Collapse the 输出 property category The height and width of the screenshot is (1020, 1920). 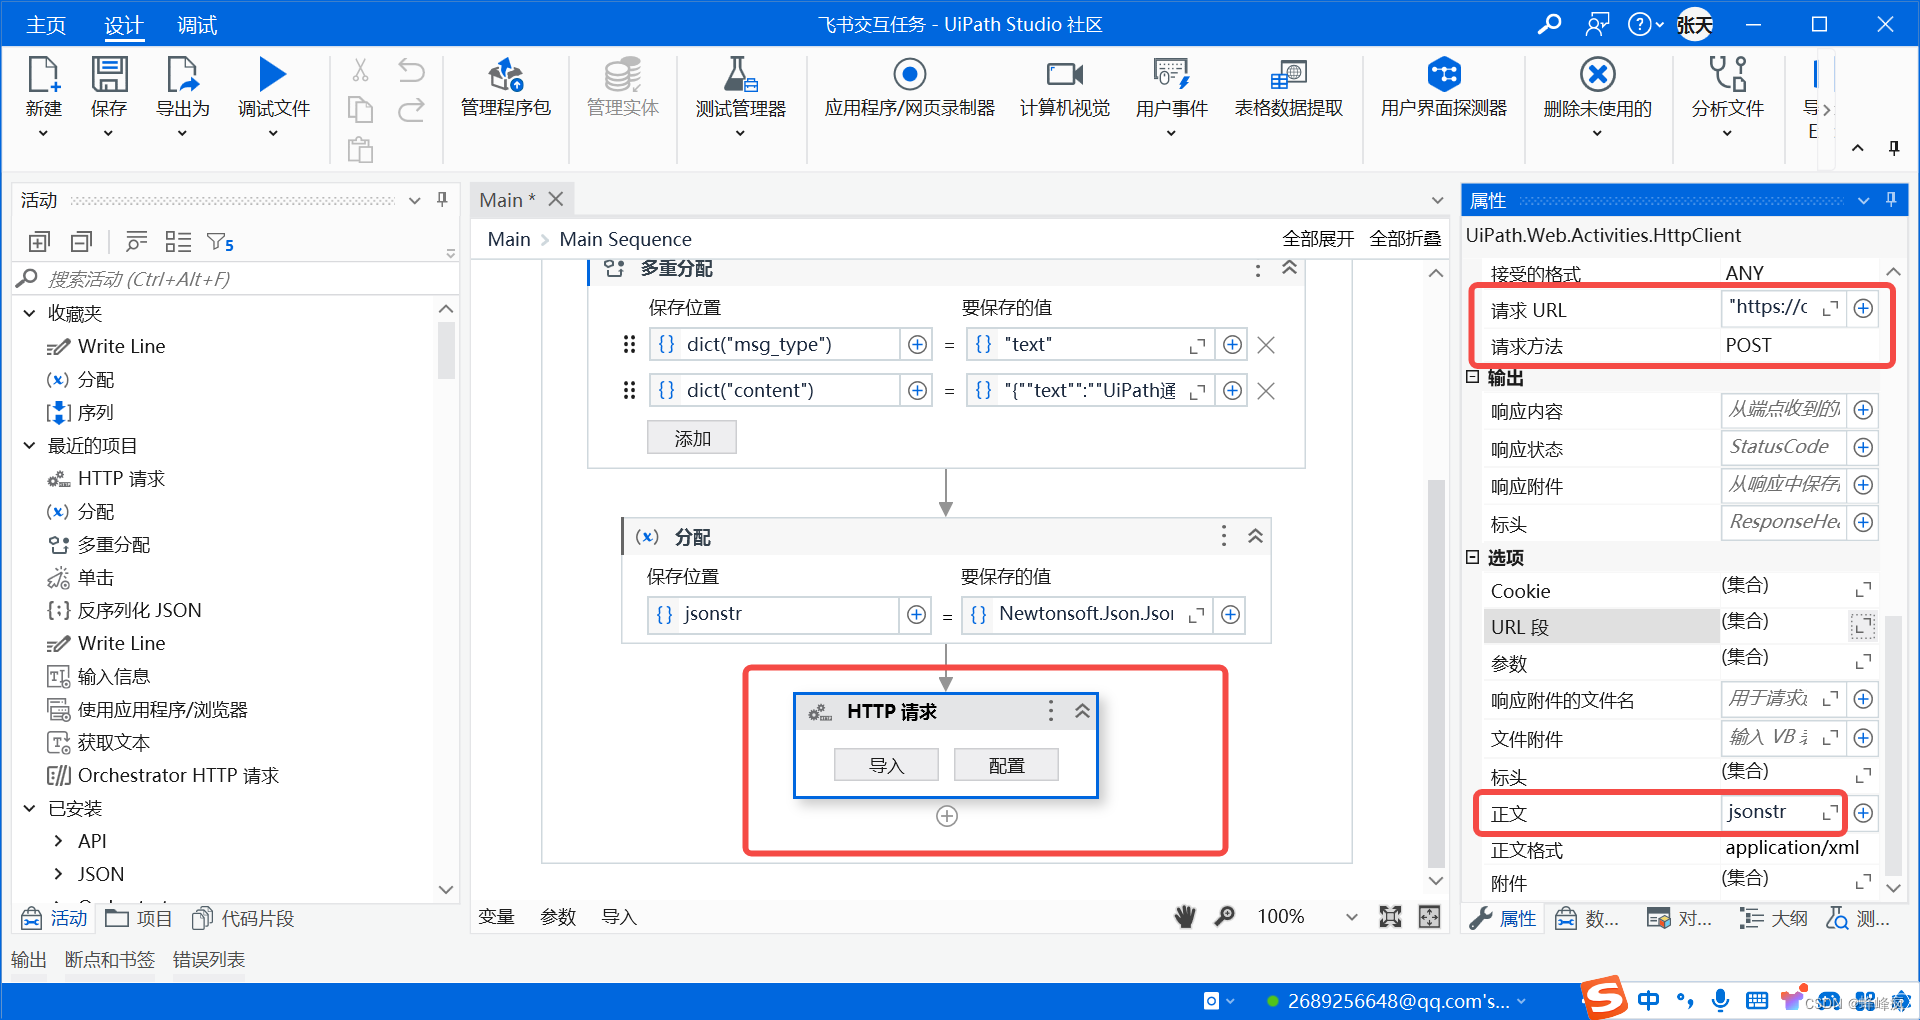(1472, 377)
